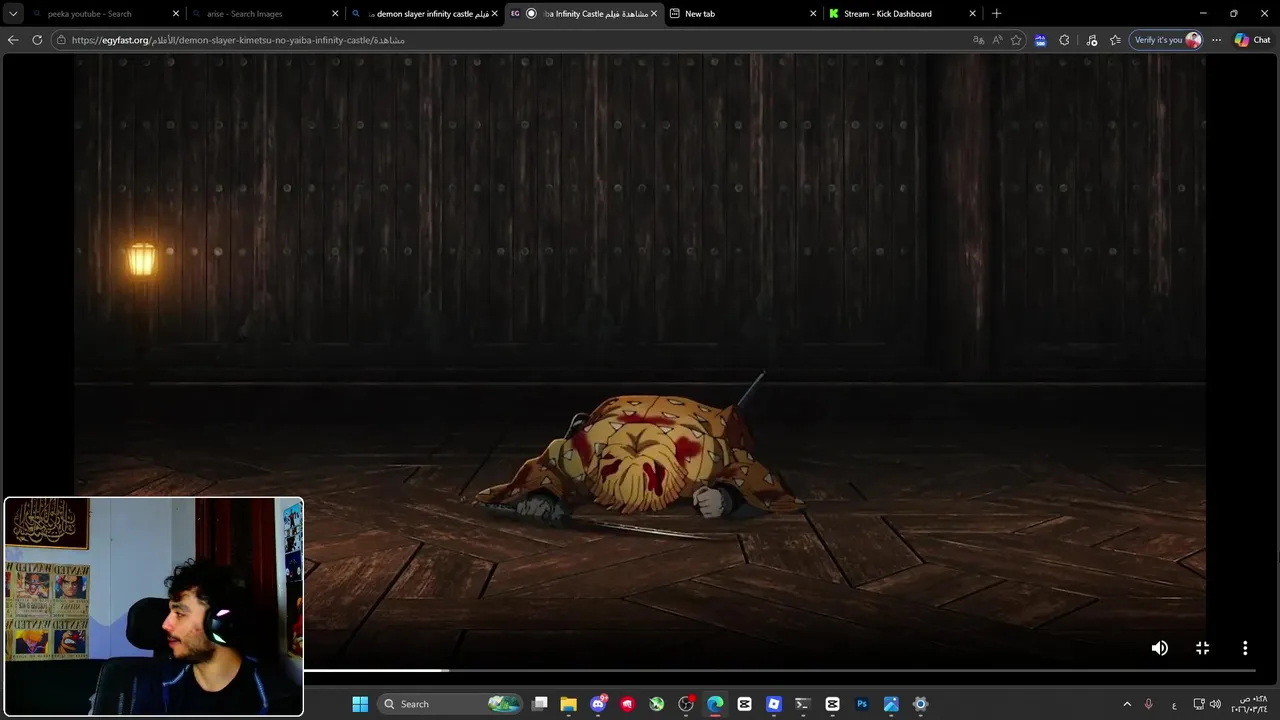
Task: Click the taskbar Search box
Action: point(450,704)
